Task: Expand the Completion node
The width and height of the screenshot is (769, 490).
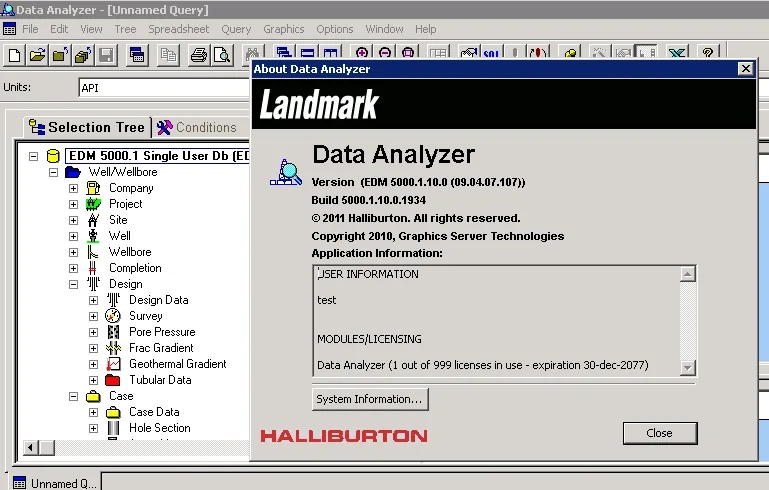Action: [x=74, y=268]
